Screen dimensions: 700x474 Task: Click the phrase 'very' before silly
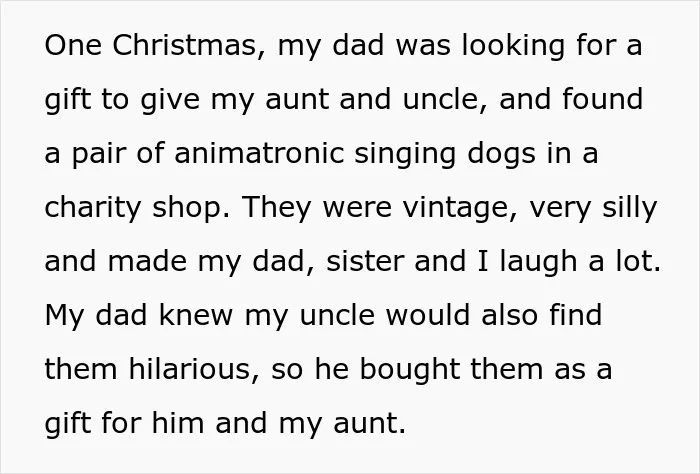point(560,210)
